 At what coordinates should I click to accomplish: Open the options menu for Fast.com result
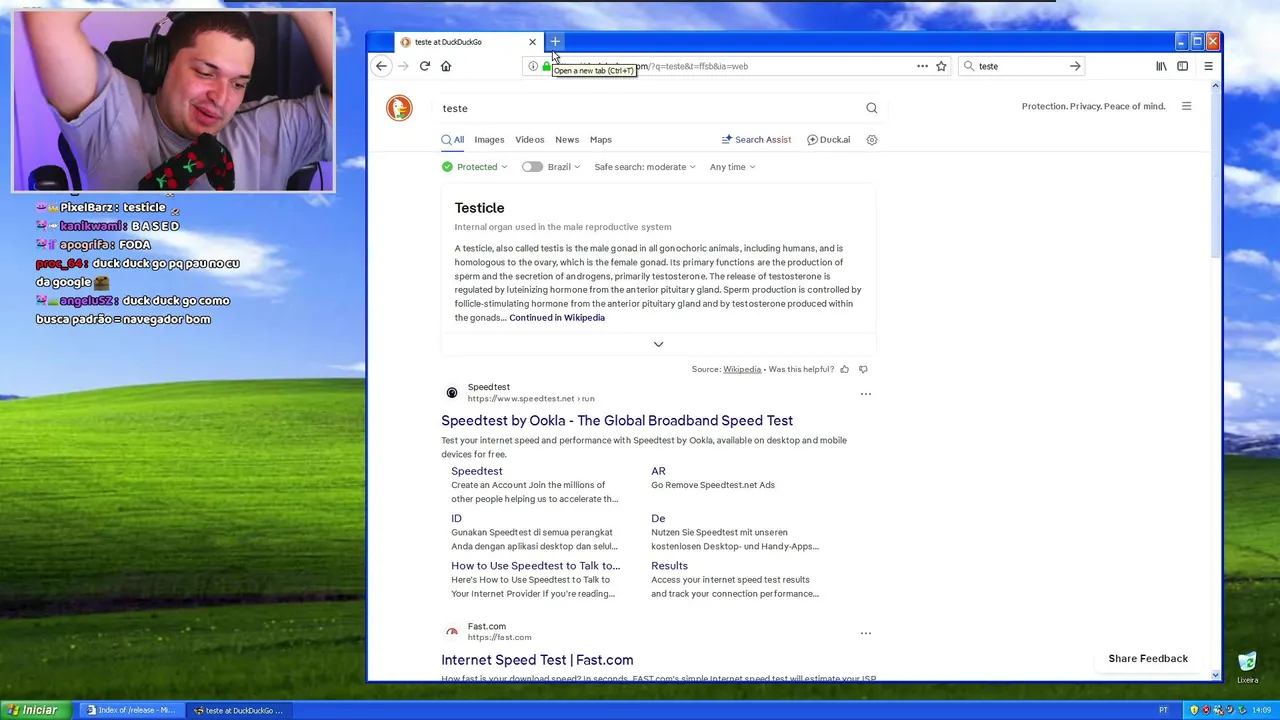(x=866, y=633)
